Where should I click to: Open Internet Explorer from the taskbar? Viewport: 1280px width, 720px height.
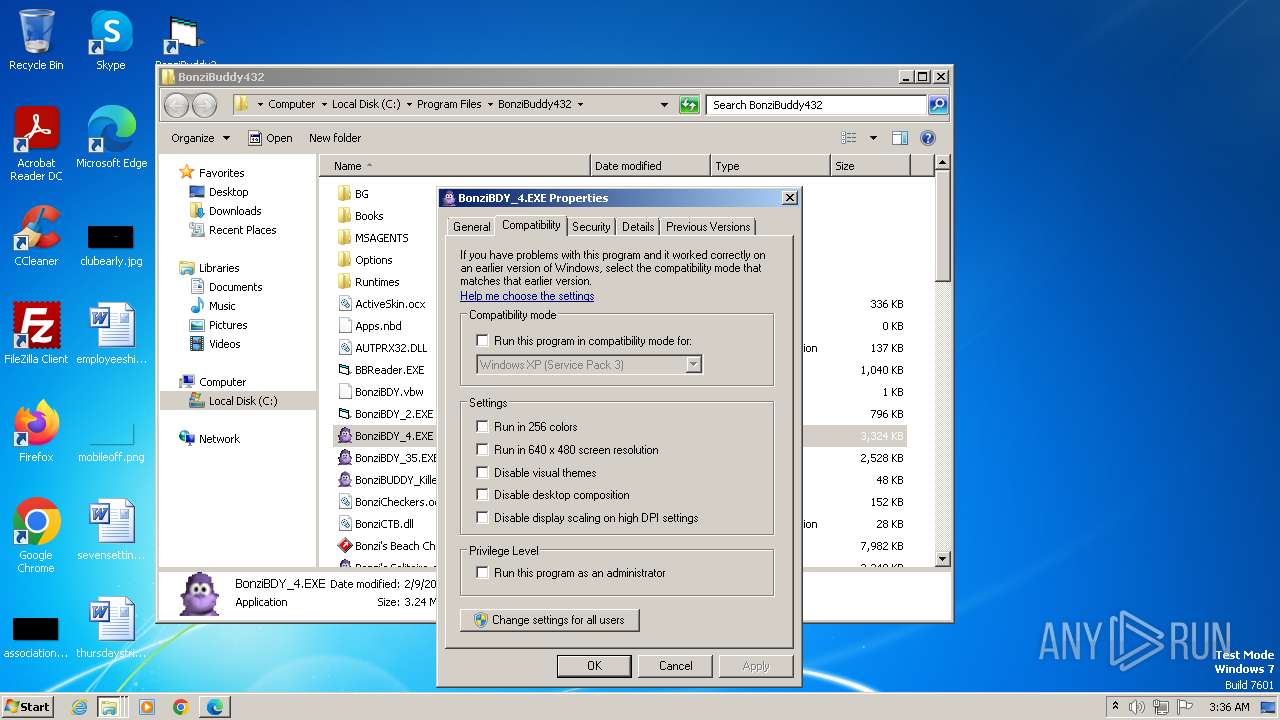79,707
